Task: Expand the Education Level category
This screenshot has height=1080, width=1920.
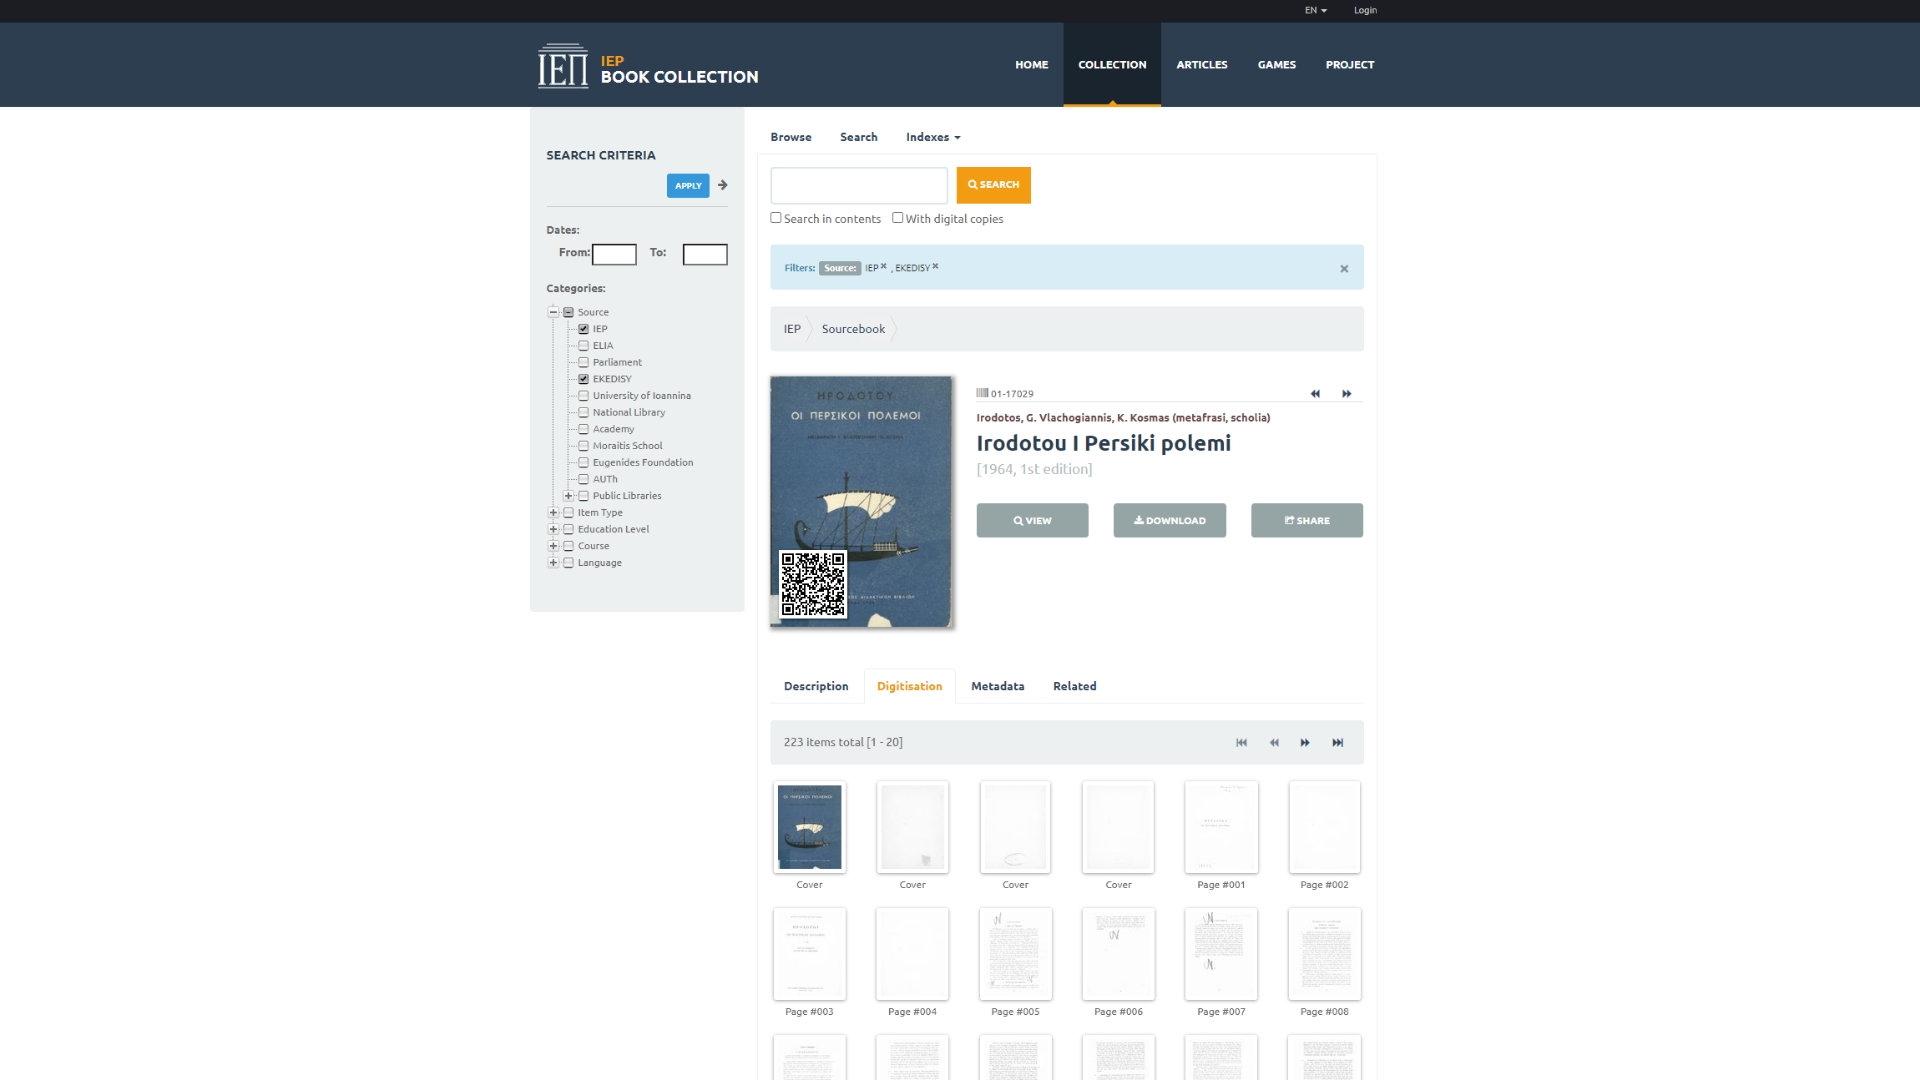Action: click(553, 529)
